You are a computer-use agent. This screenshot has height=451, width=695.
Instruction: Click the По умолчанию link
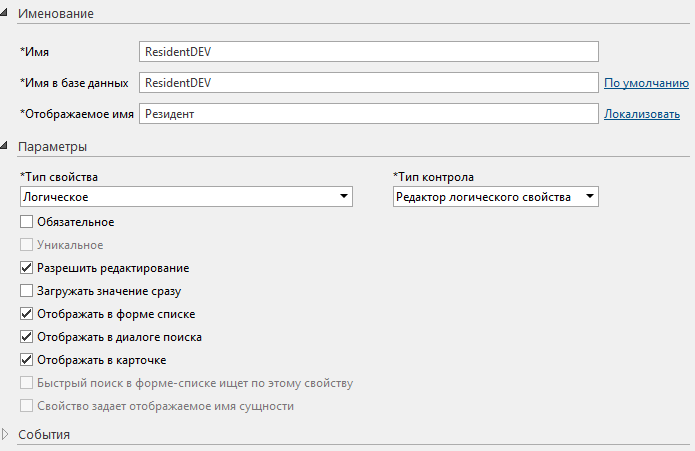645,83
